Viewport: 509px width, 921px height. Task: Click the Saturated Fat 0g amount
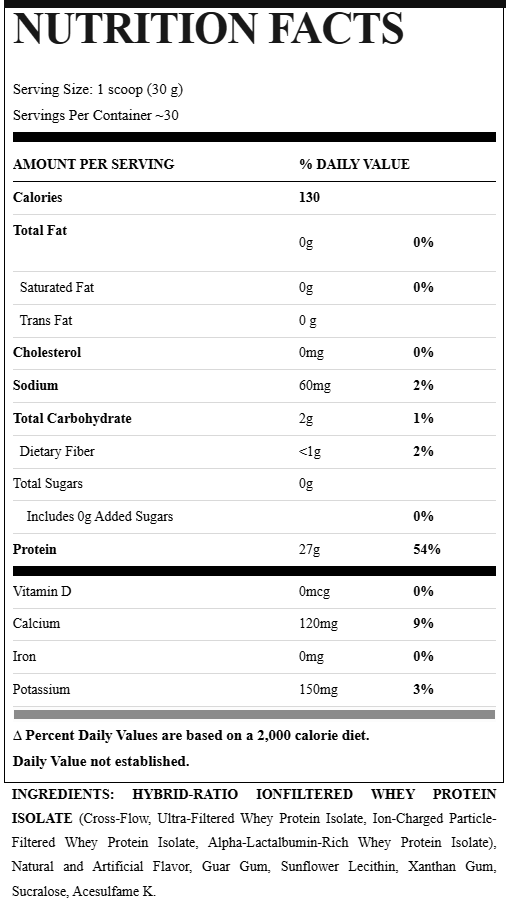pos(306,288)
